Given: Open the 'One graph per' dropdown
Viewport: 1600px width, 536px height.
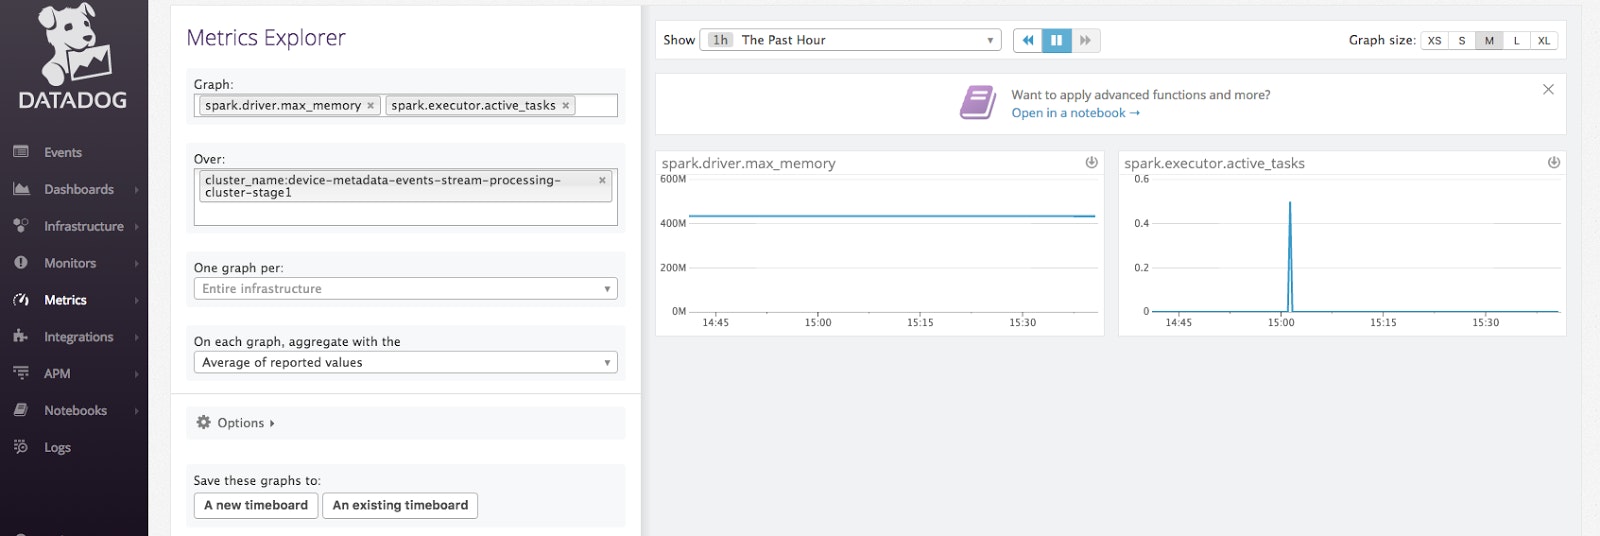Looking at the screenshot, I should (x=405, y=289).
